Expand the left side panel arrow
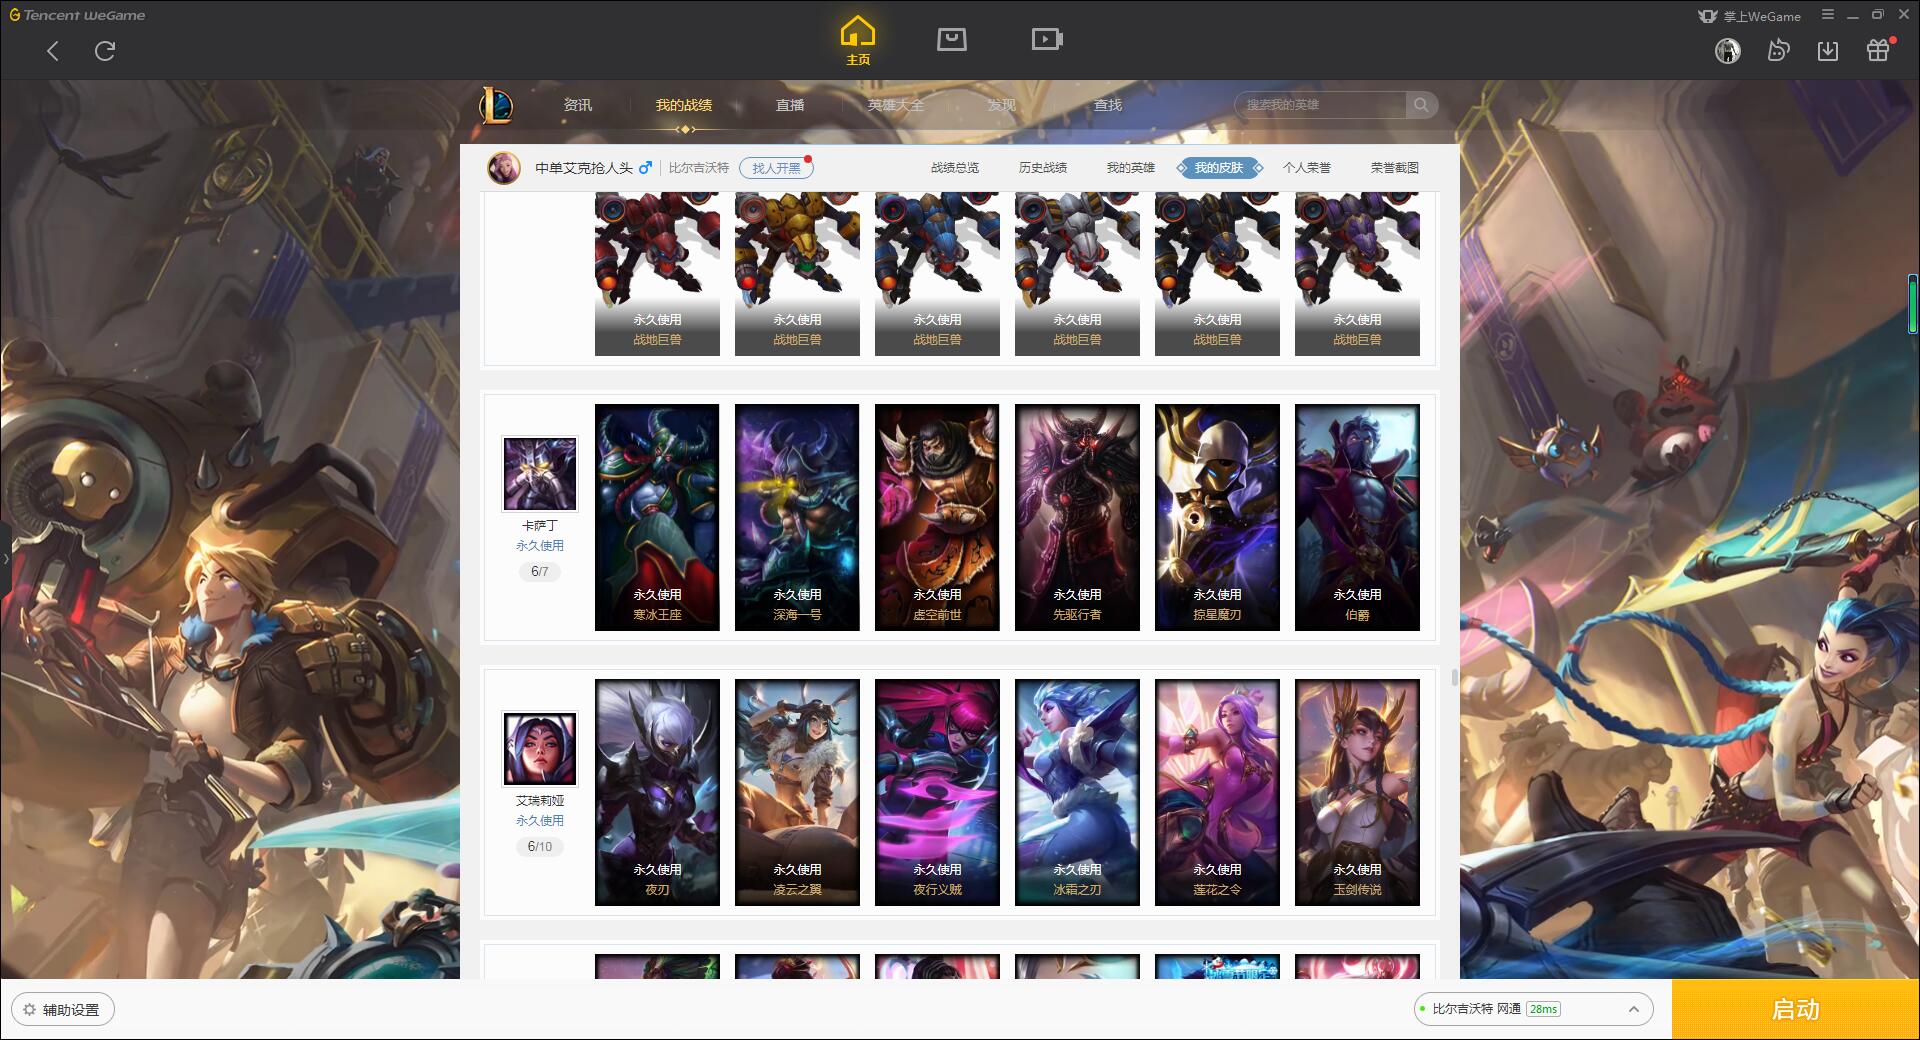The width and height of the screenshot is (1920, 1040). pyautogui.click(x=5, y=558)
